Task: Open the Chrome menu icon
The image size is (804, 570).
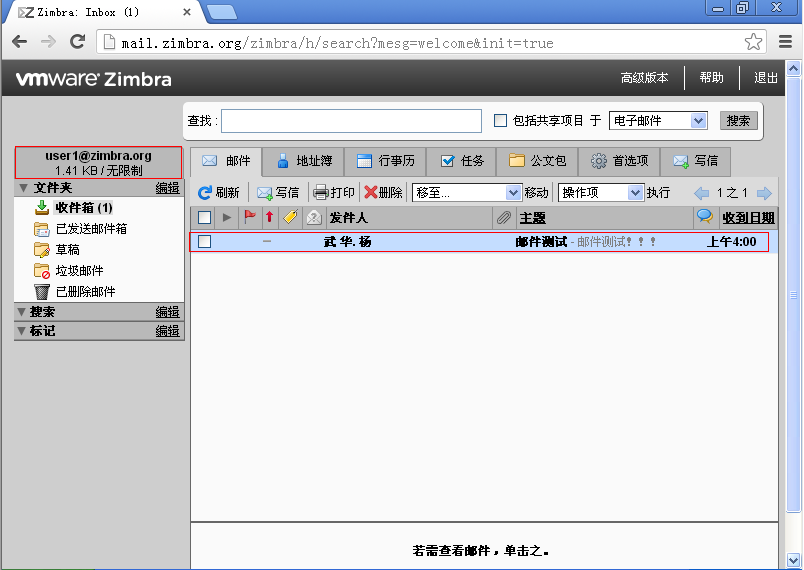Action: tap(785, 42)
